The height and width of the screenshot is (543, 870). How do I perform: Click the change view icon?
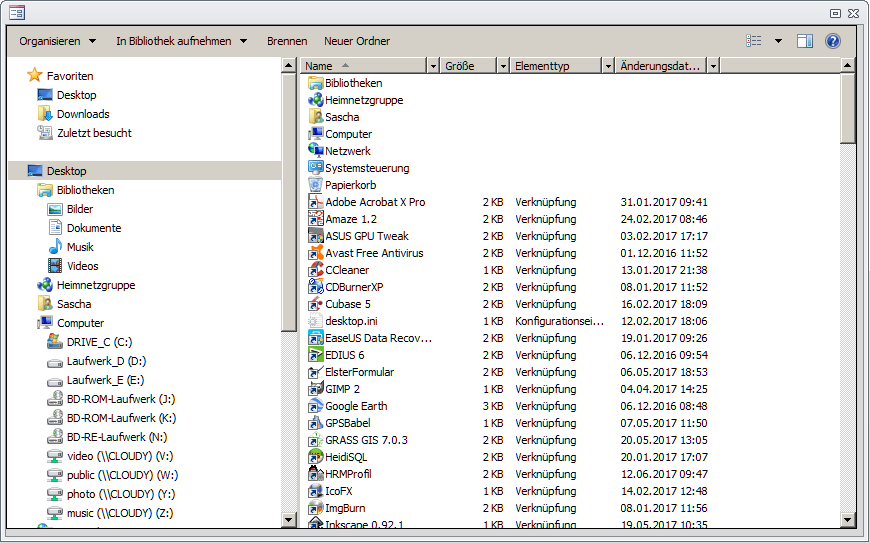click(x=753, y=41)
